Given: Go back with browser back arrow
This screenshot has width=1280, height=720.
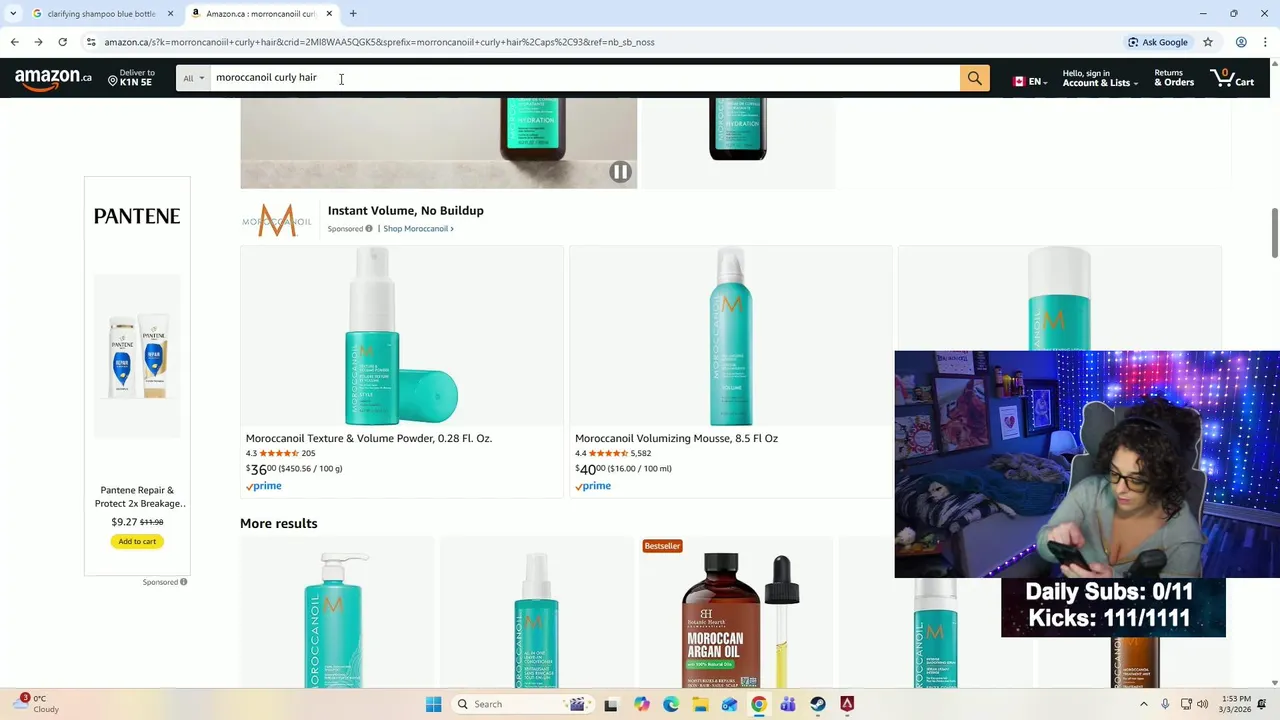Looking at the screenshot, I should point(14,42).
